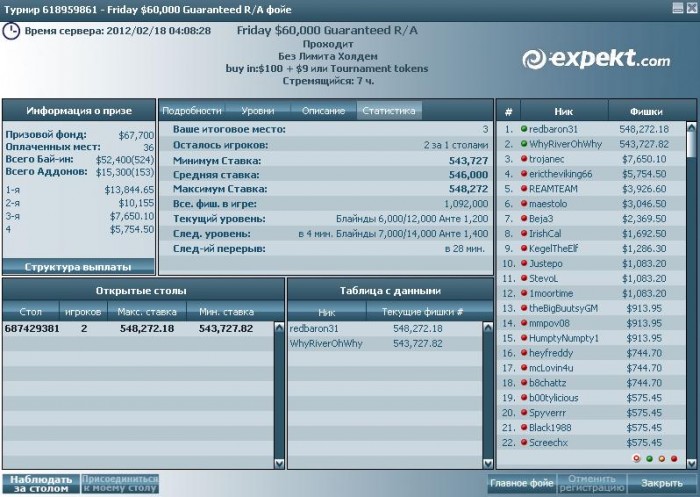Open the Структура выплаты payout structure
The height and width of the screenshot is (497, 700).
(78, 267)
